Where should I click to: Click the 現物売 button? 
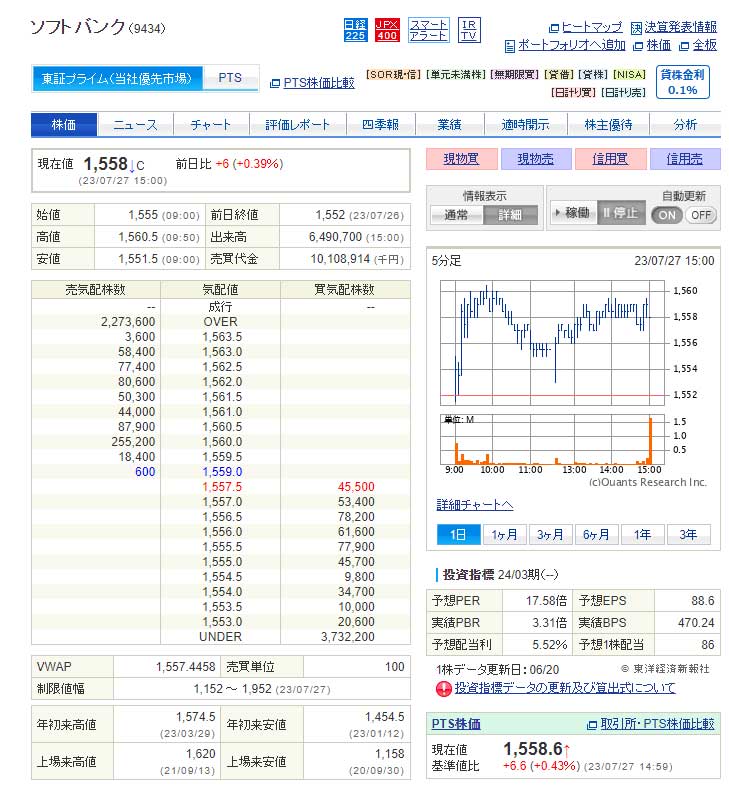click(x=536, y=159)
